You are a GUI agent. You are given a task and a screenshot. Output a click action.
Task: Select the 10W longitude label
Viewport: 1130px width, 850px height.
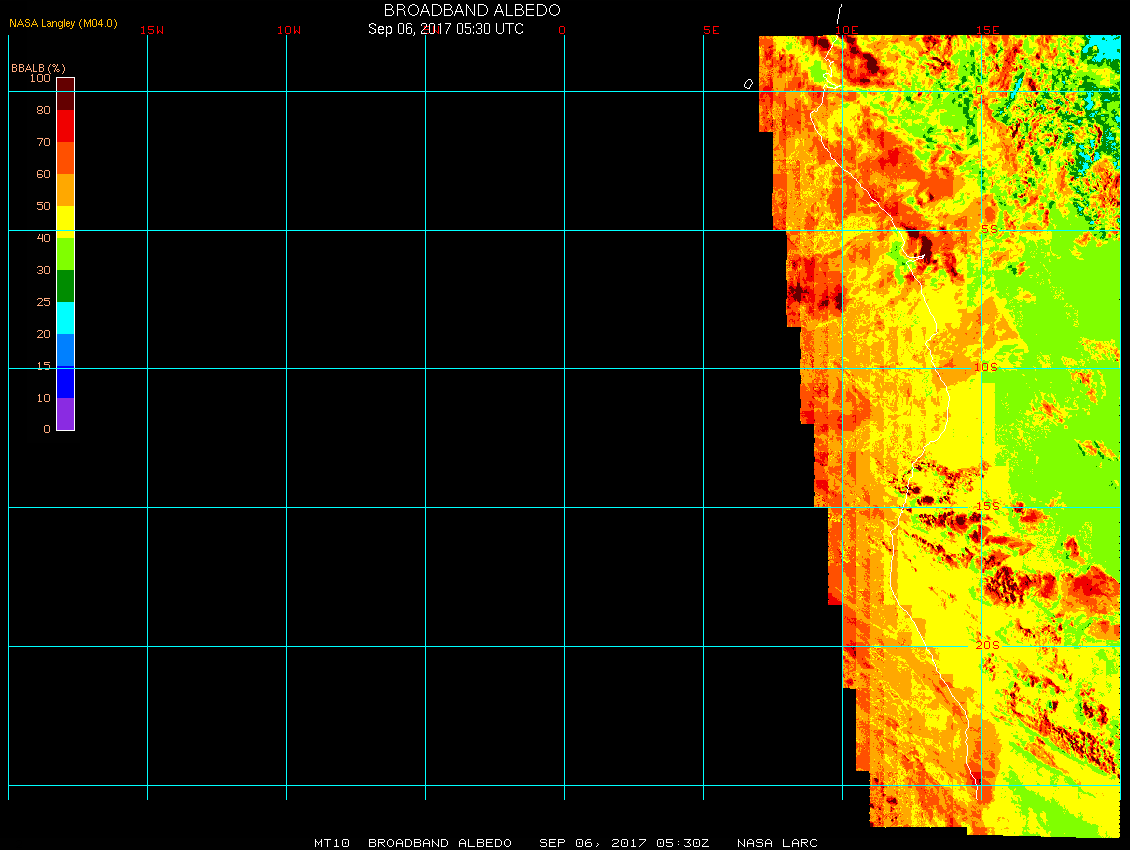coord(289,30)
